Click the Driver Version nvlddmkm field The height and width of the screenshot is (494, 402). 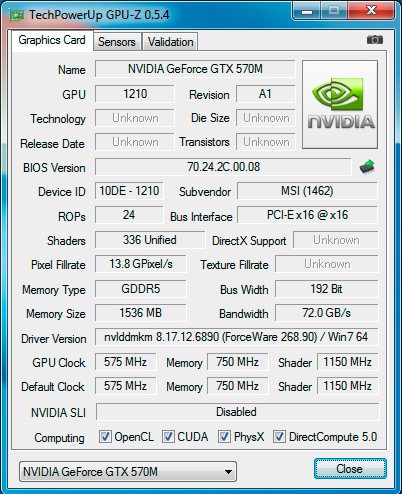tap(237, 337)
